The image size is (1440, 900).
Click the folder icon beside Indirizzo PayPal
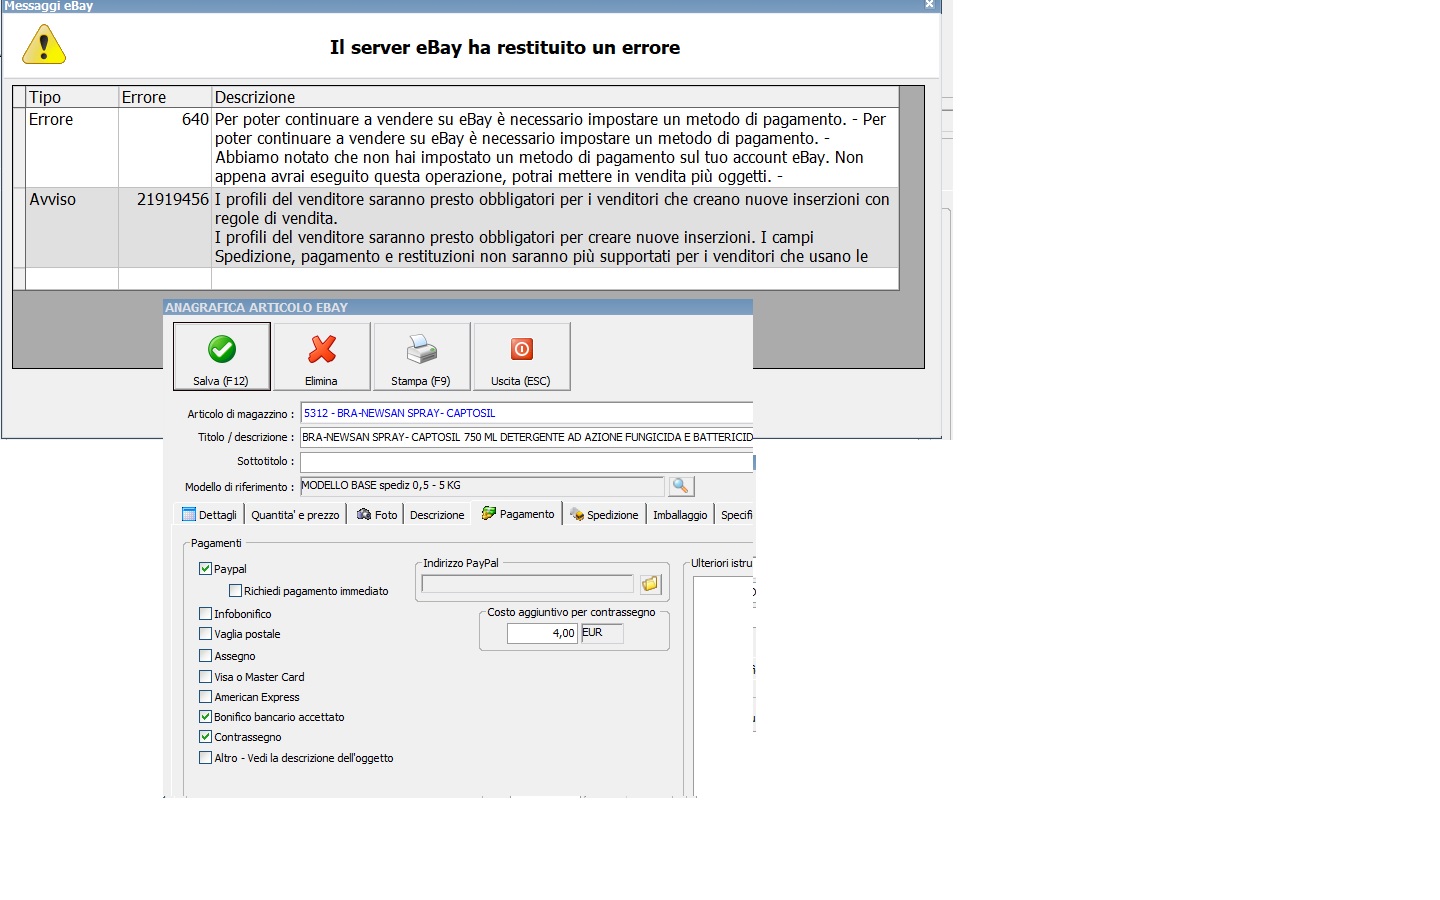click(651, 584)
